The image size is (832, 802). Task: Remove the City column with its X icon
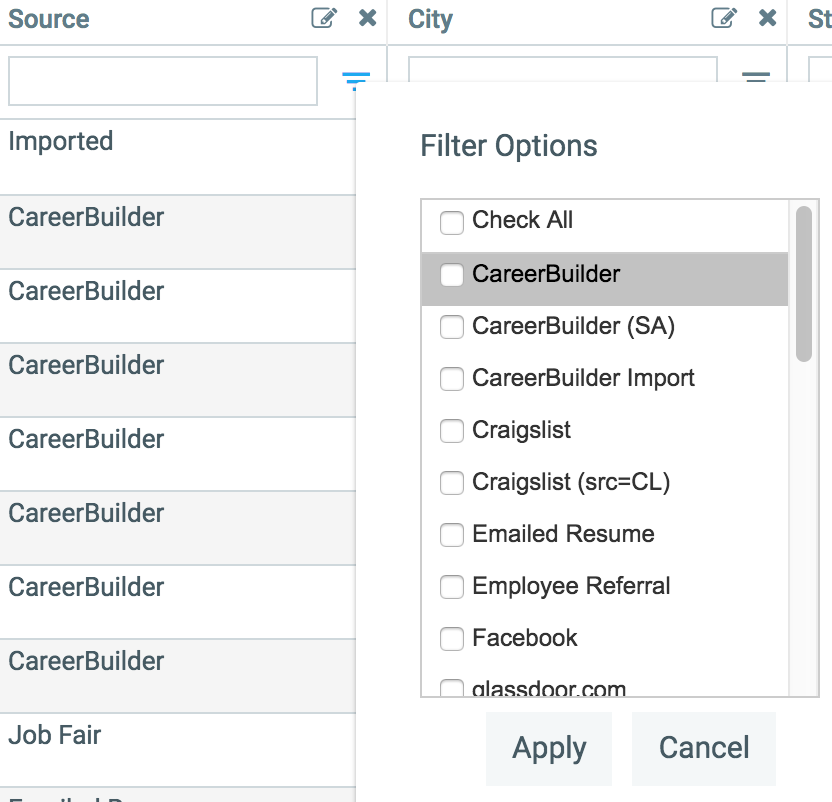pyautogui.click(x=768, y=18)
